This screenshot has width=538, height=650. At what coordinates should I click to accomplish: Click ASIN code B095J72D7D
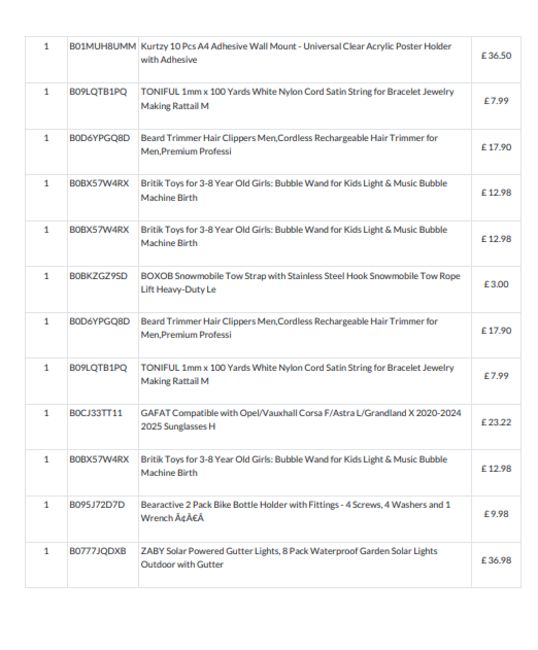click(x=97, y=505)
